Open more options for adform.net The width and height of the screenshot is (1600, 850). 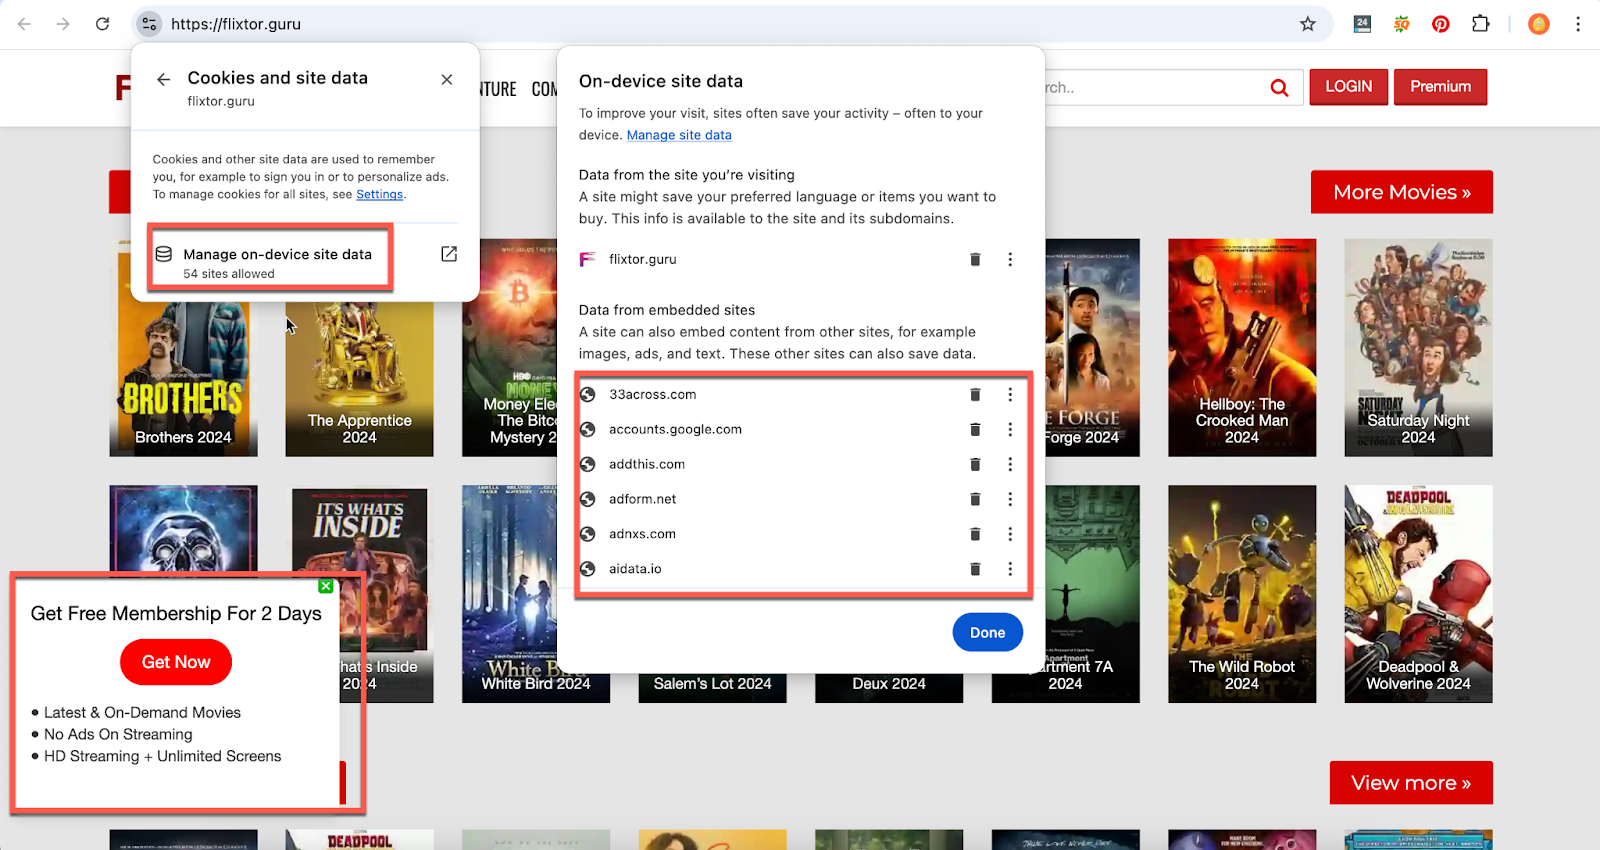(x=1010, y=499)
